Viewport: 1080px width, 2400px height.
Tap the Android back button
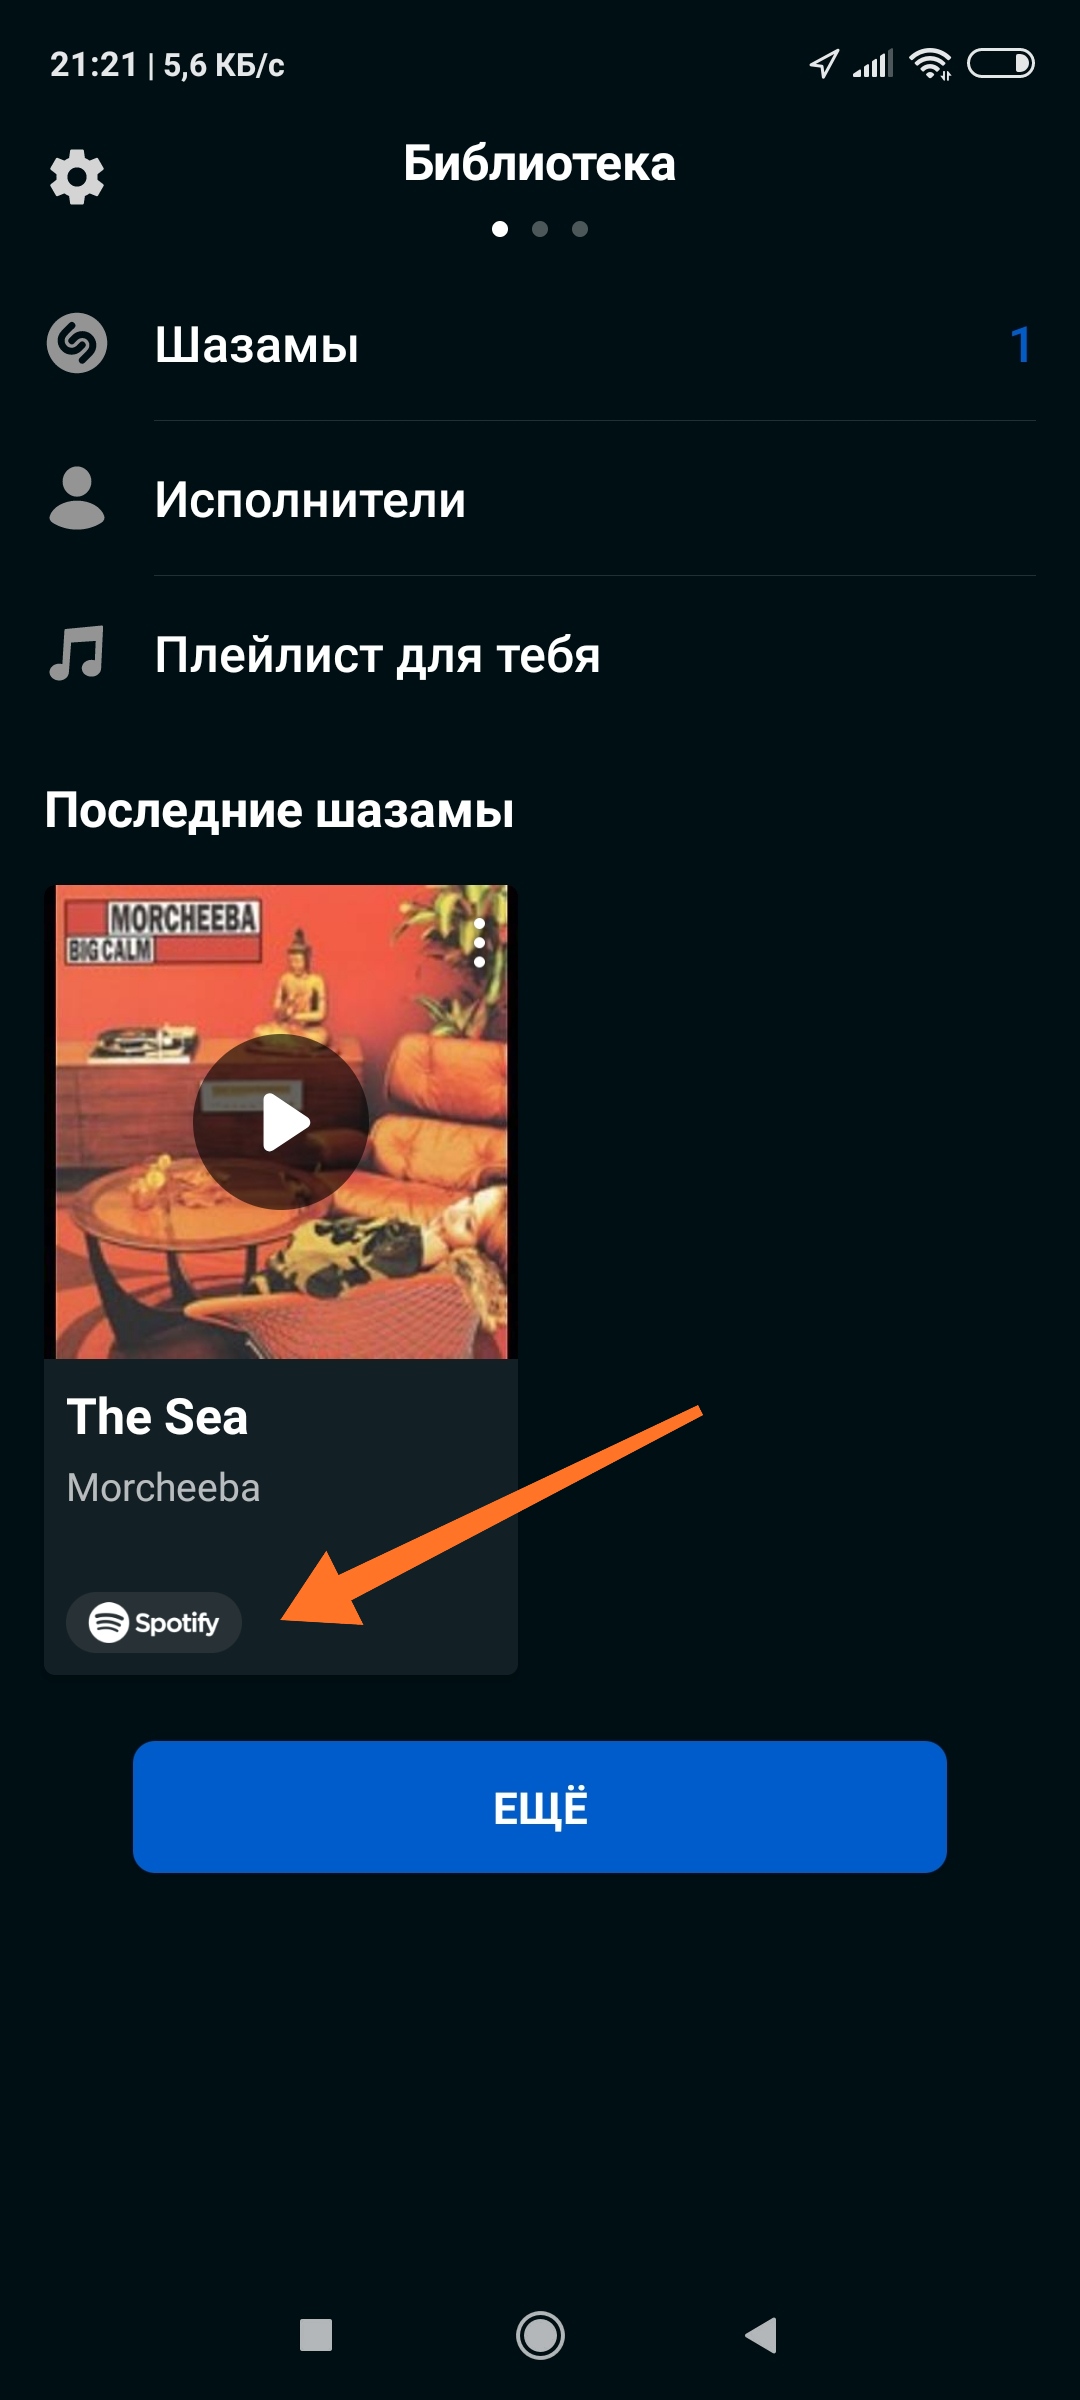[x=762, y=2335]
